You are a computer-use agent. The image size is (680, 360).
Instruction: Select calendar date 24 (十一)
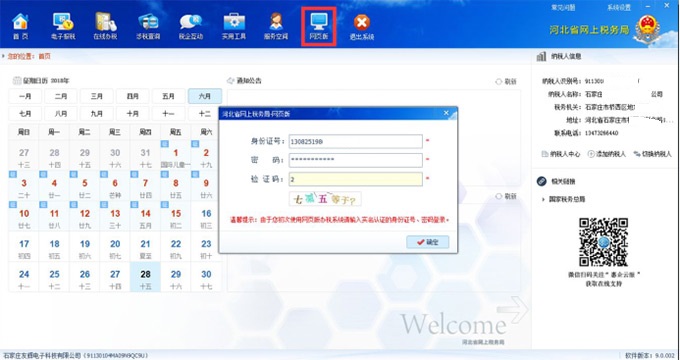tap(24, 277)
